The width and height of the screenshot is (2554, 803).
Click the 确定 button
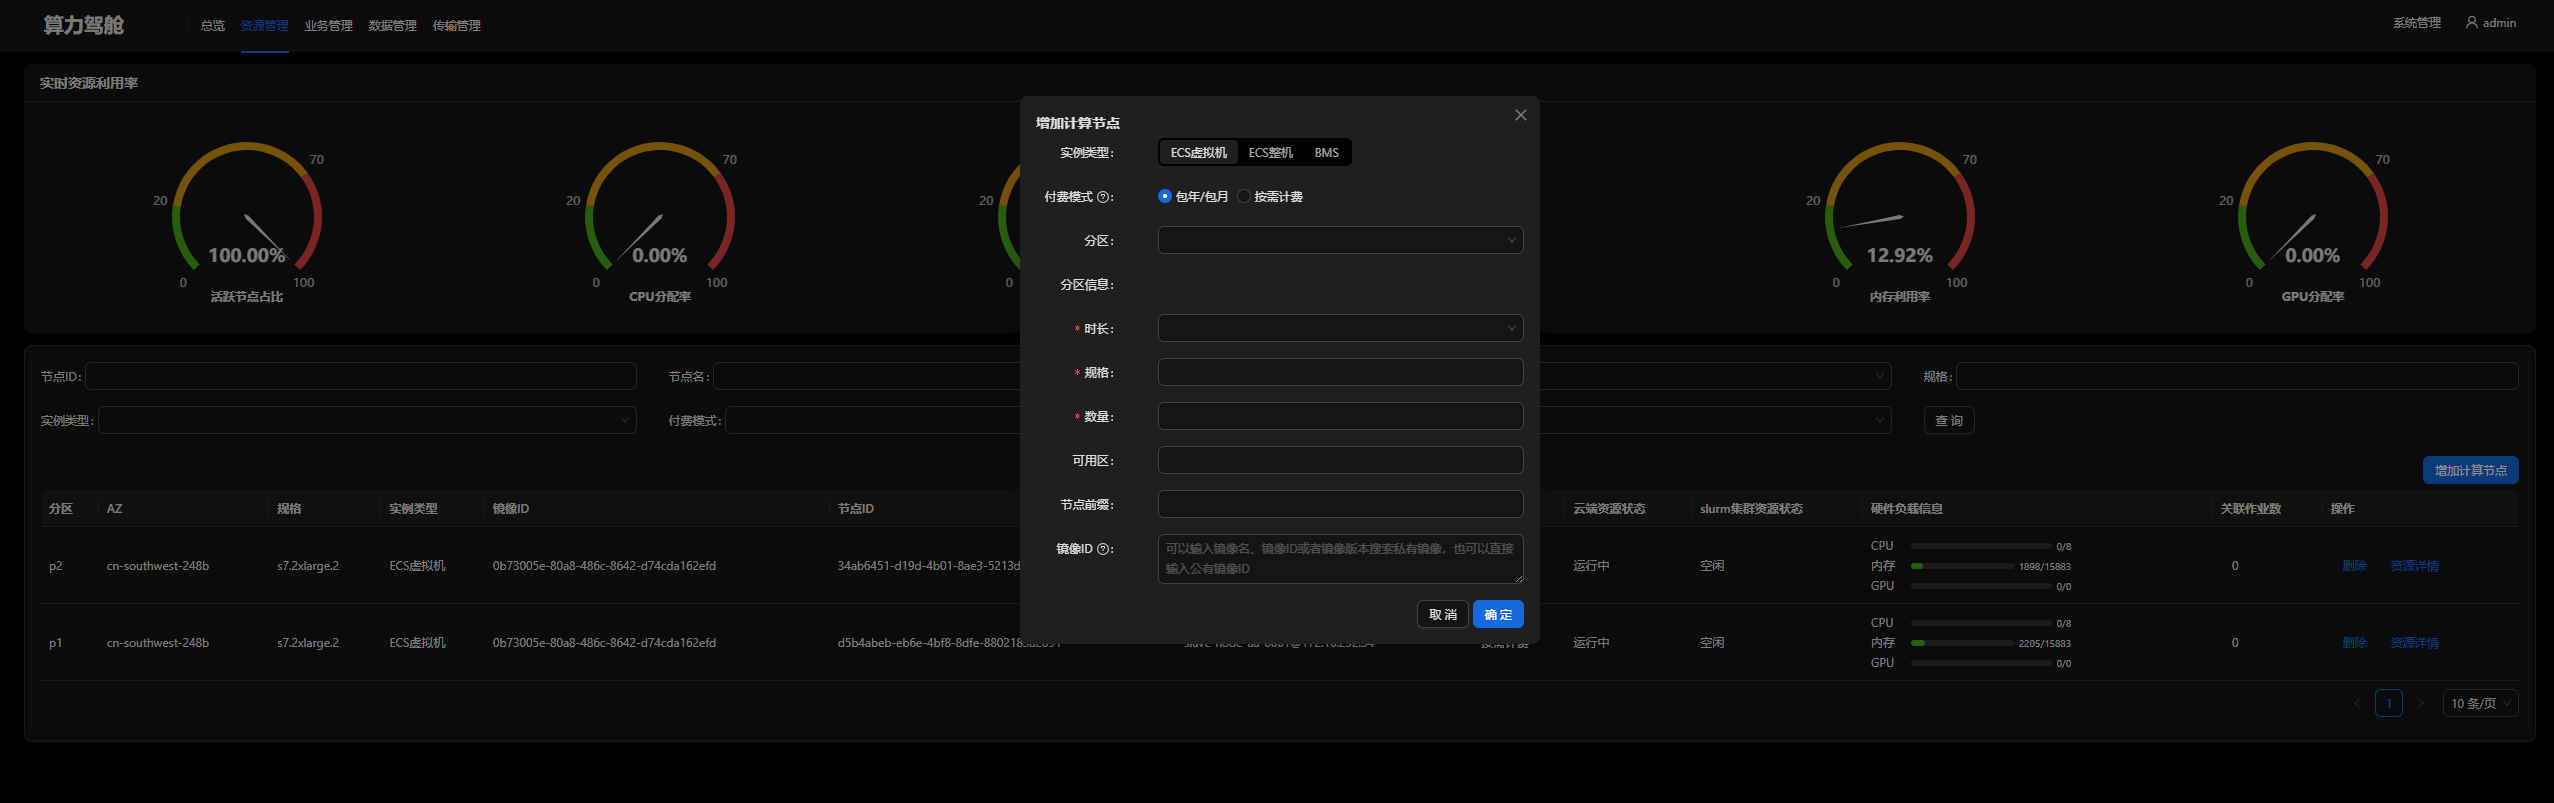1498,614
